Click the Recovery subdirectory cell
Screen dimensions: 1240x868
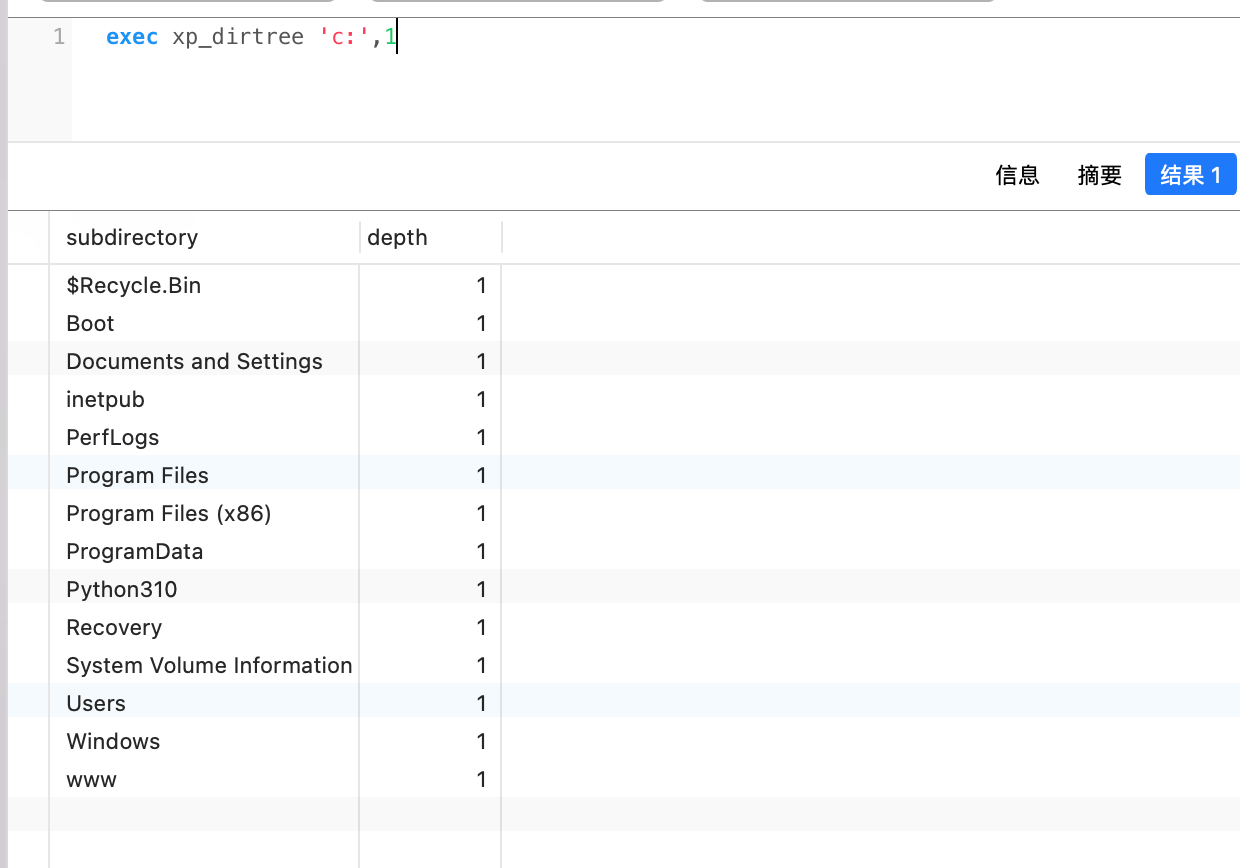click(x=113, y=628)
